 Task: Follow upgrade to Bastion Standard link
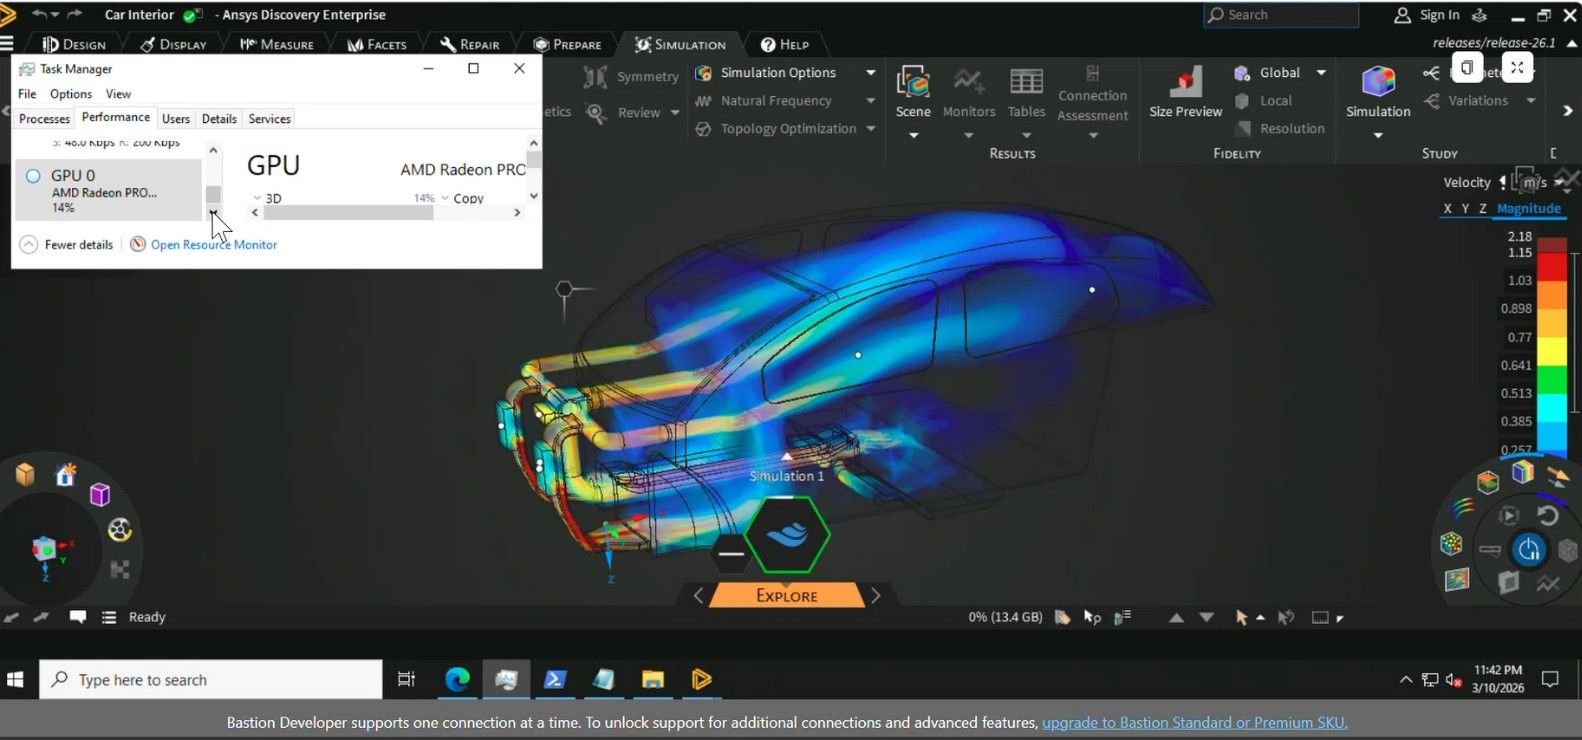click(x=1195, y=723)
